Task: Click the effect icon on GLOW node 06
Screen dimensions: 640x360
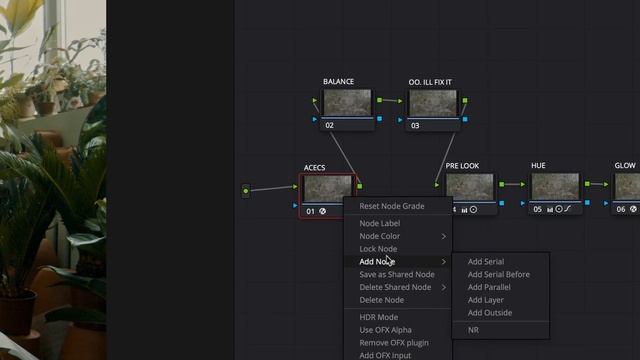Action: (633, 209)
